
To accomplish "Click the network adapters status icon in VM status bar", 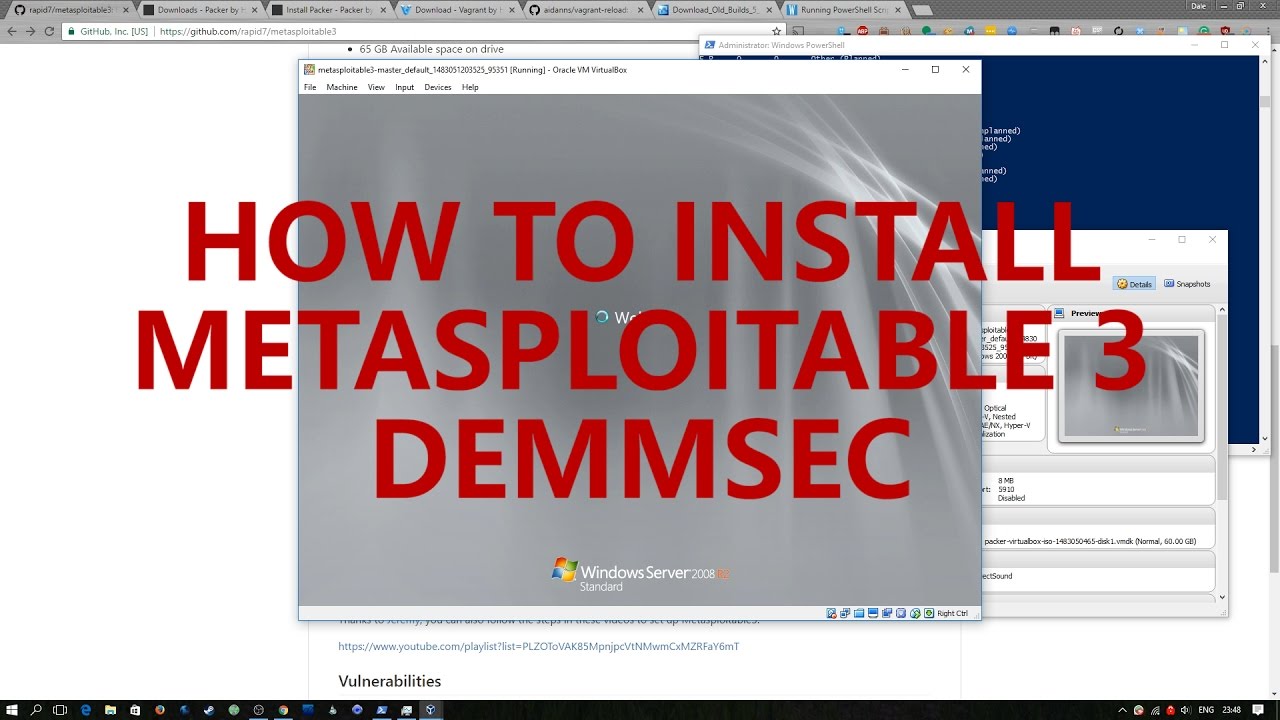I will 845,613.
